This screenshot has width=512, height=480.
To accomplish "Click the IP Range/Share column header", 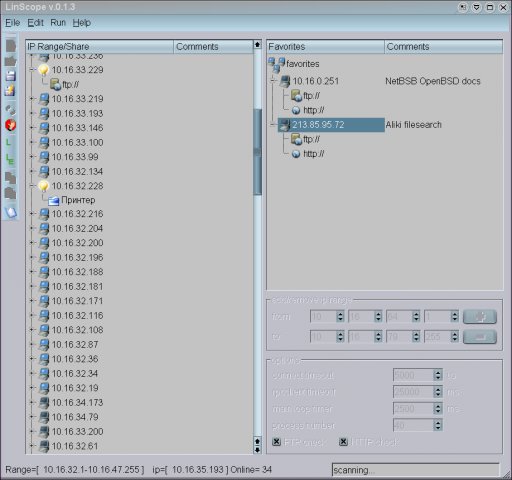I will click(x=100, y=47).
